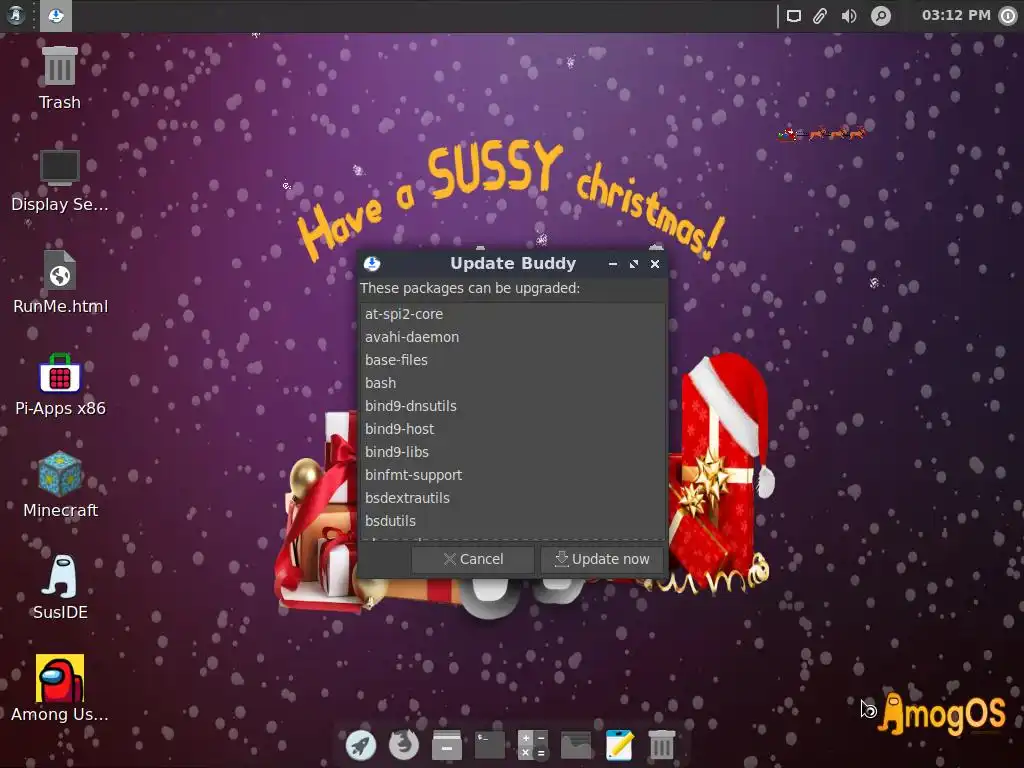Viewport: 1024px width, 768px height.
Task: Open the paperclip clipboard tray icon
Action: (820, 16)
